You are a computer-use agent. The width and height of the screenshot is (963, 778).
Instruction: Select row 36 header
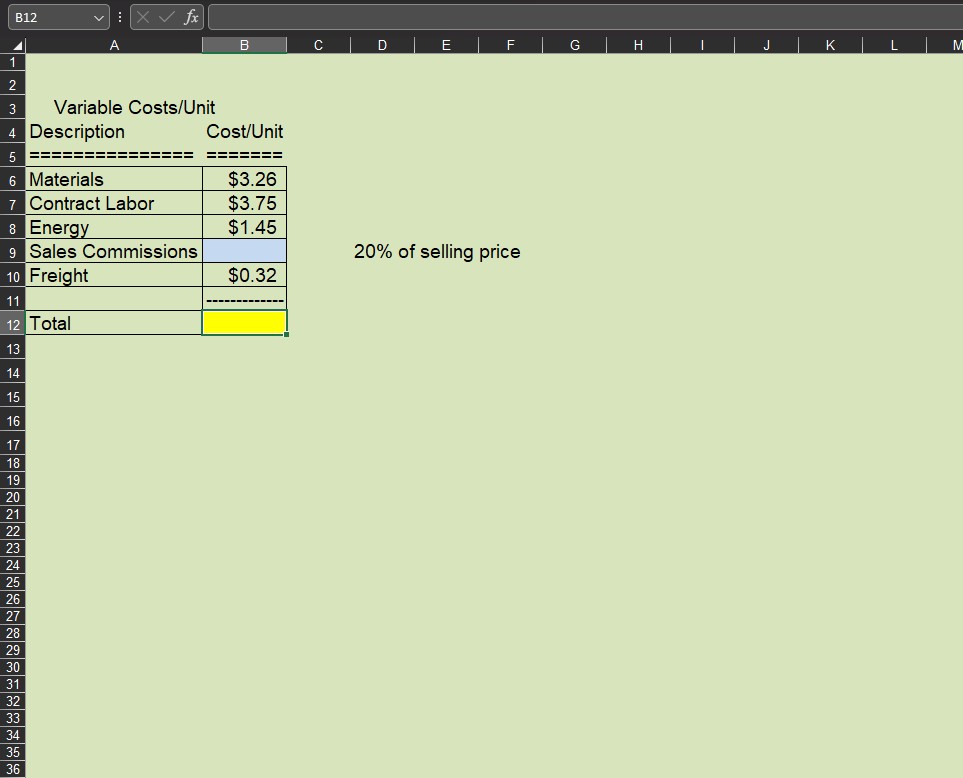12,769
